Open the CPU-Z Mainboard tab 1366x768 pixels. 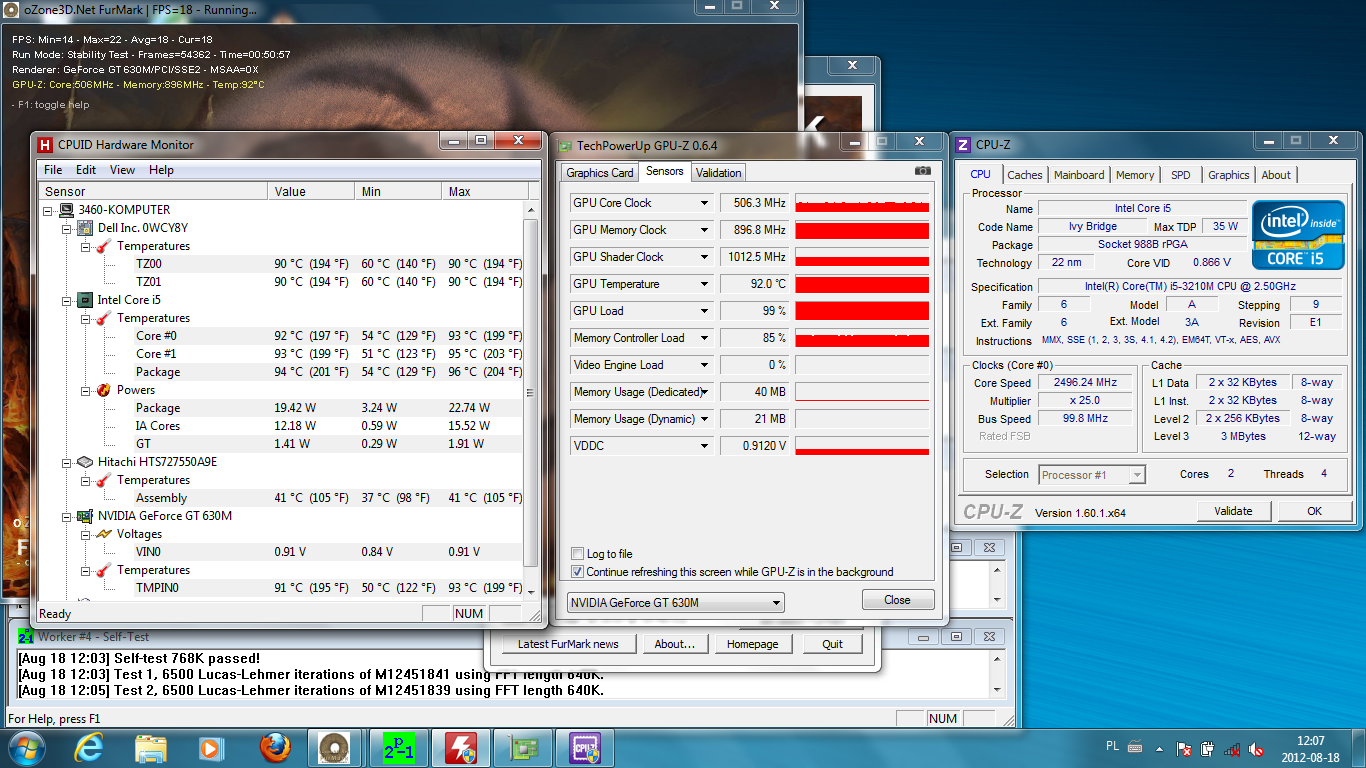point(1079,175)
